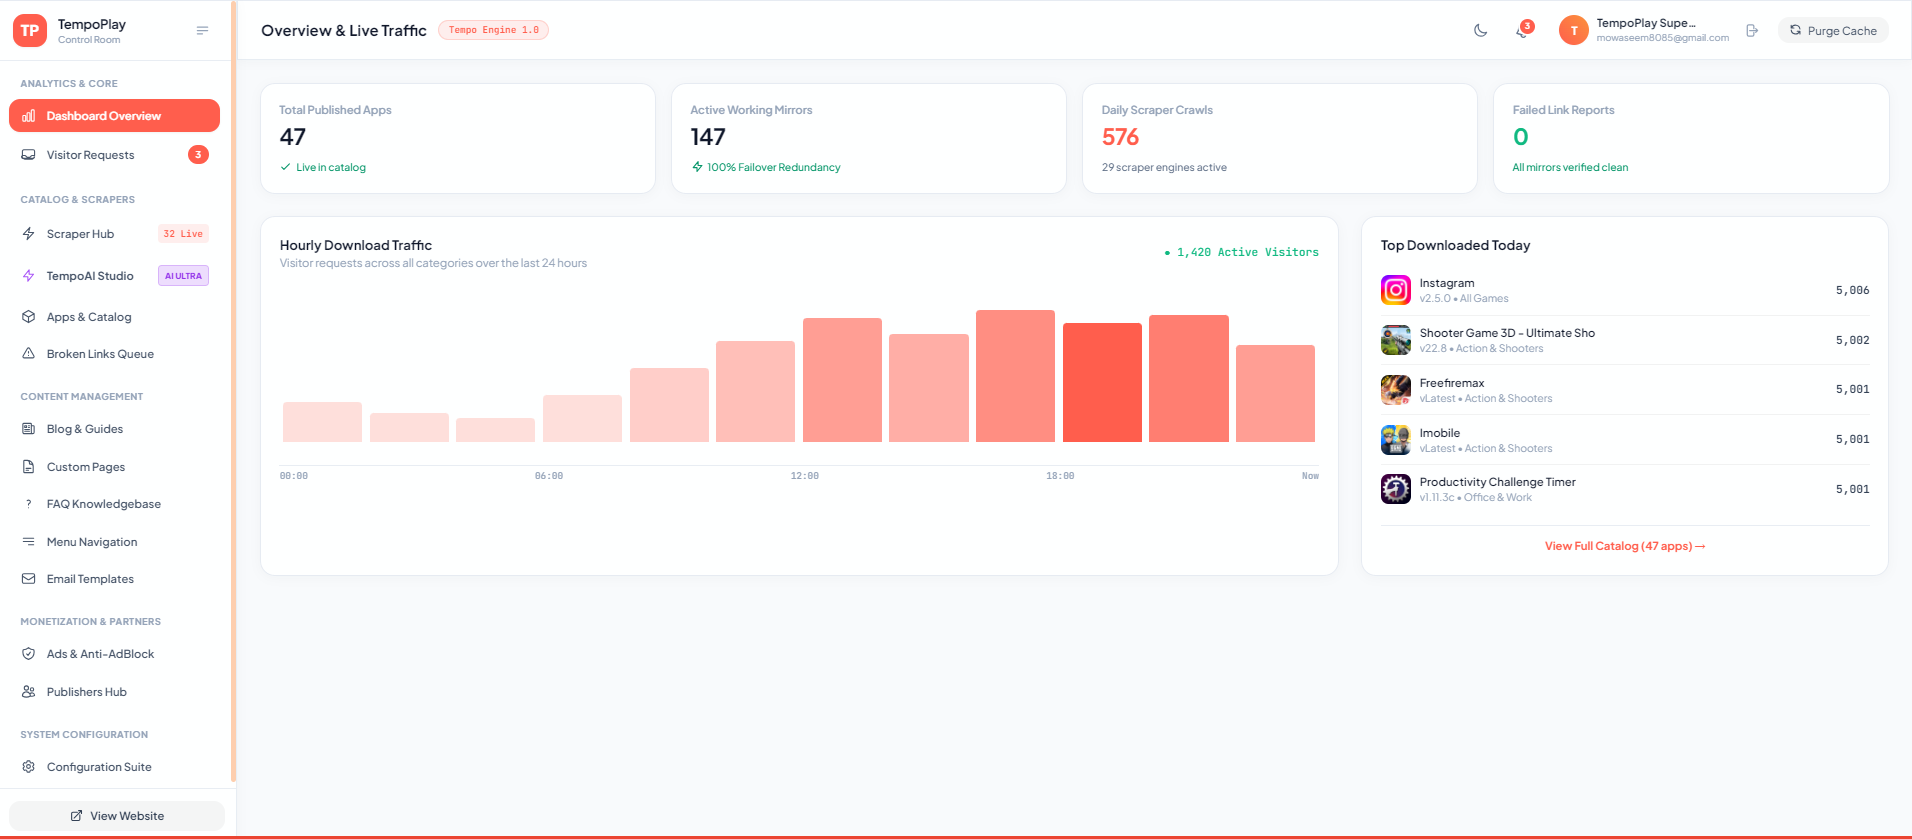Click the user avatar with letter T
Image resolution: width=1912 pixels, height=839 pixels.
tap(1574, 31)
